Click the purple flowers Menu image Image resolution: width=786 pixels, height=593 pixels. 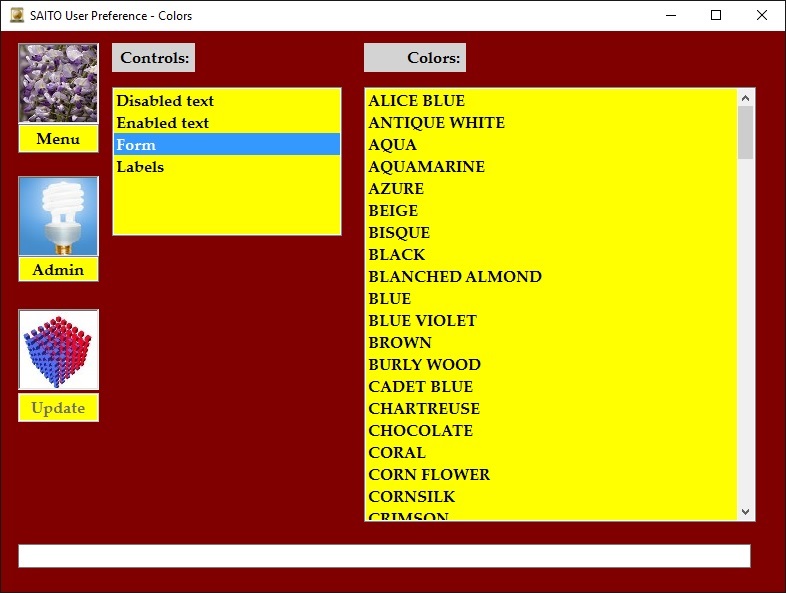[58, 83]
